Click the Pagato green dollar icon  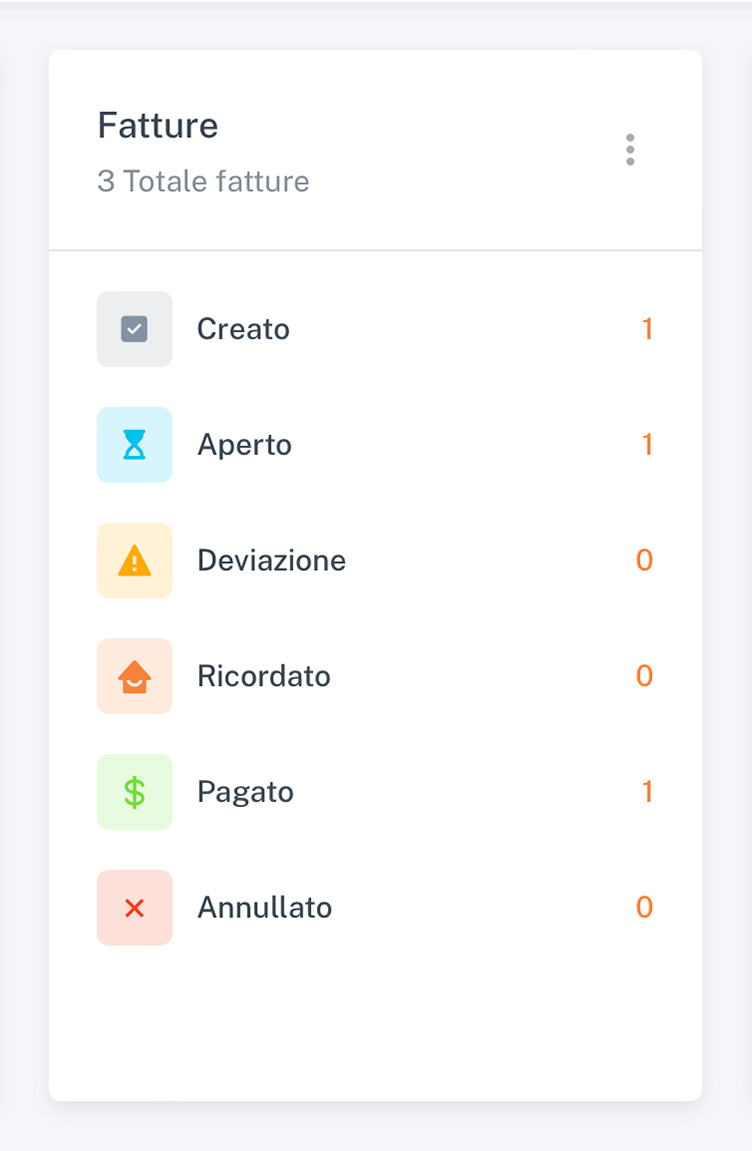(134, 792)
